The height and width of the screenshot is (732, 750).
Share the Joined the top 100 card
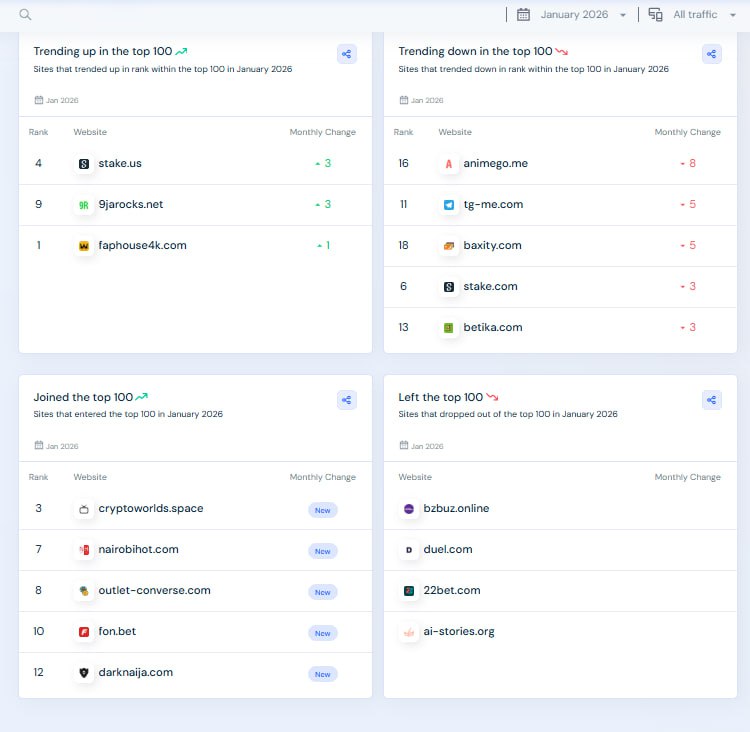pos(347,400)
